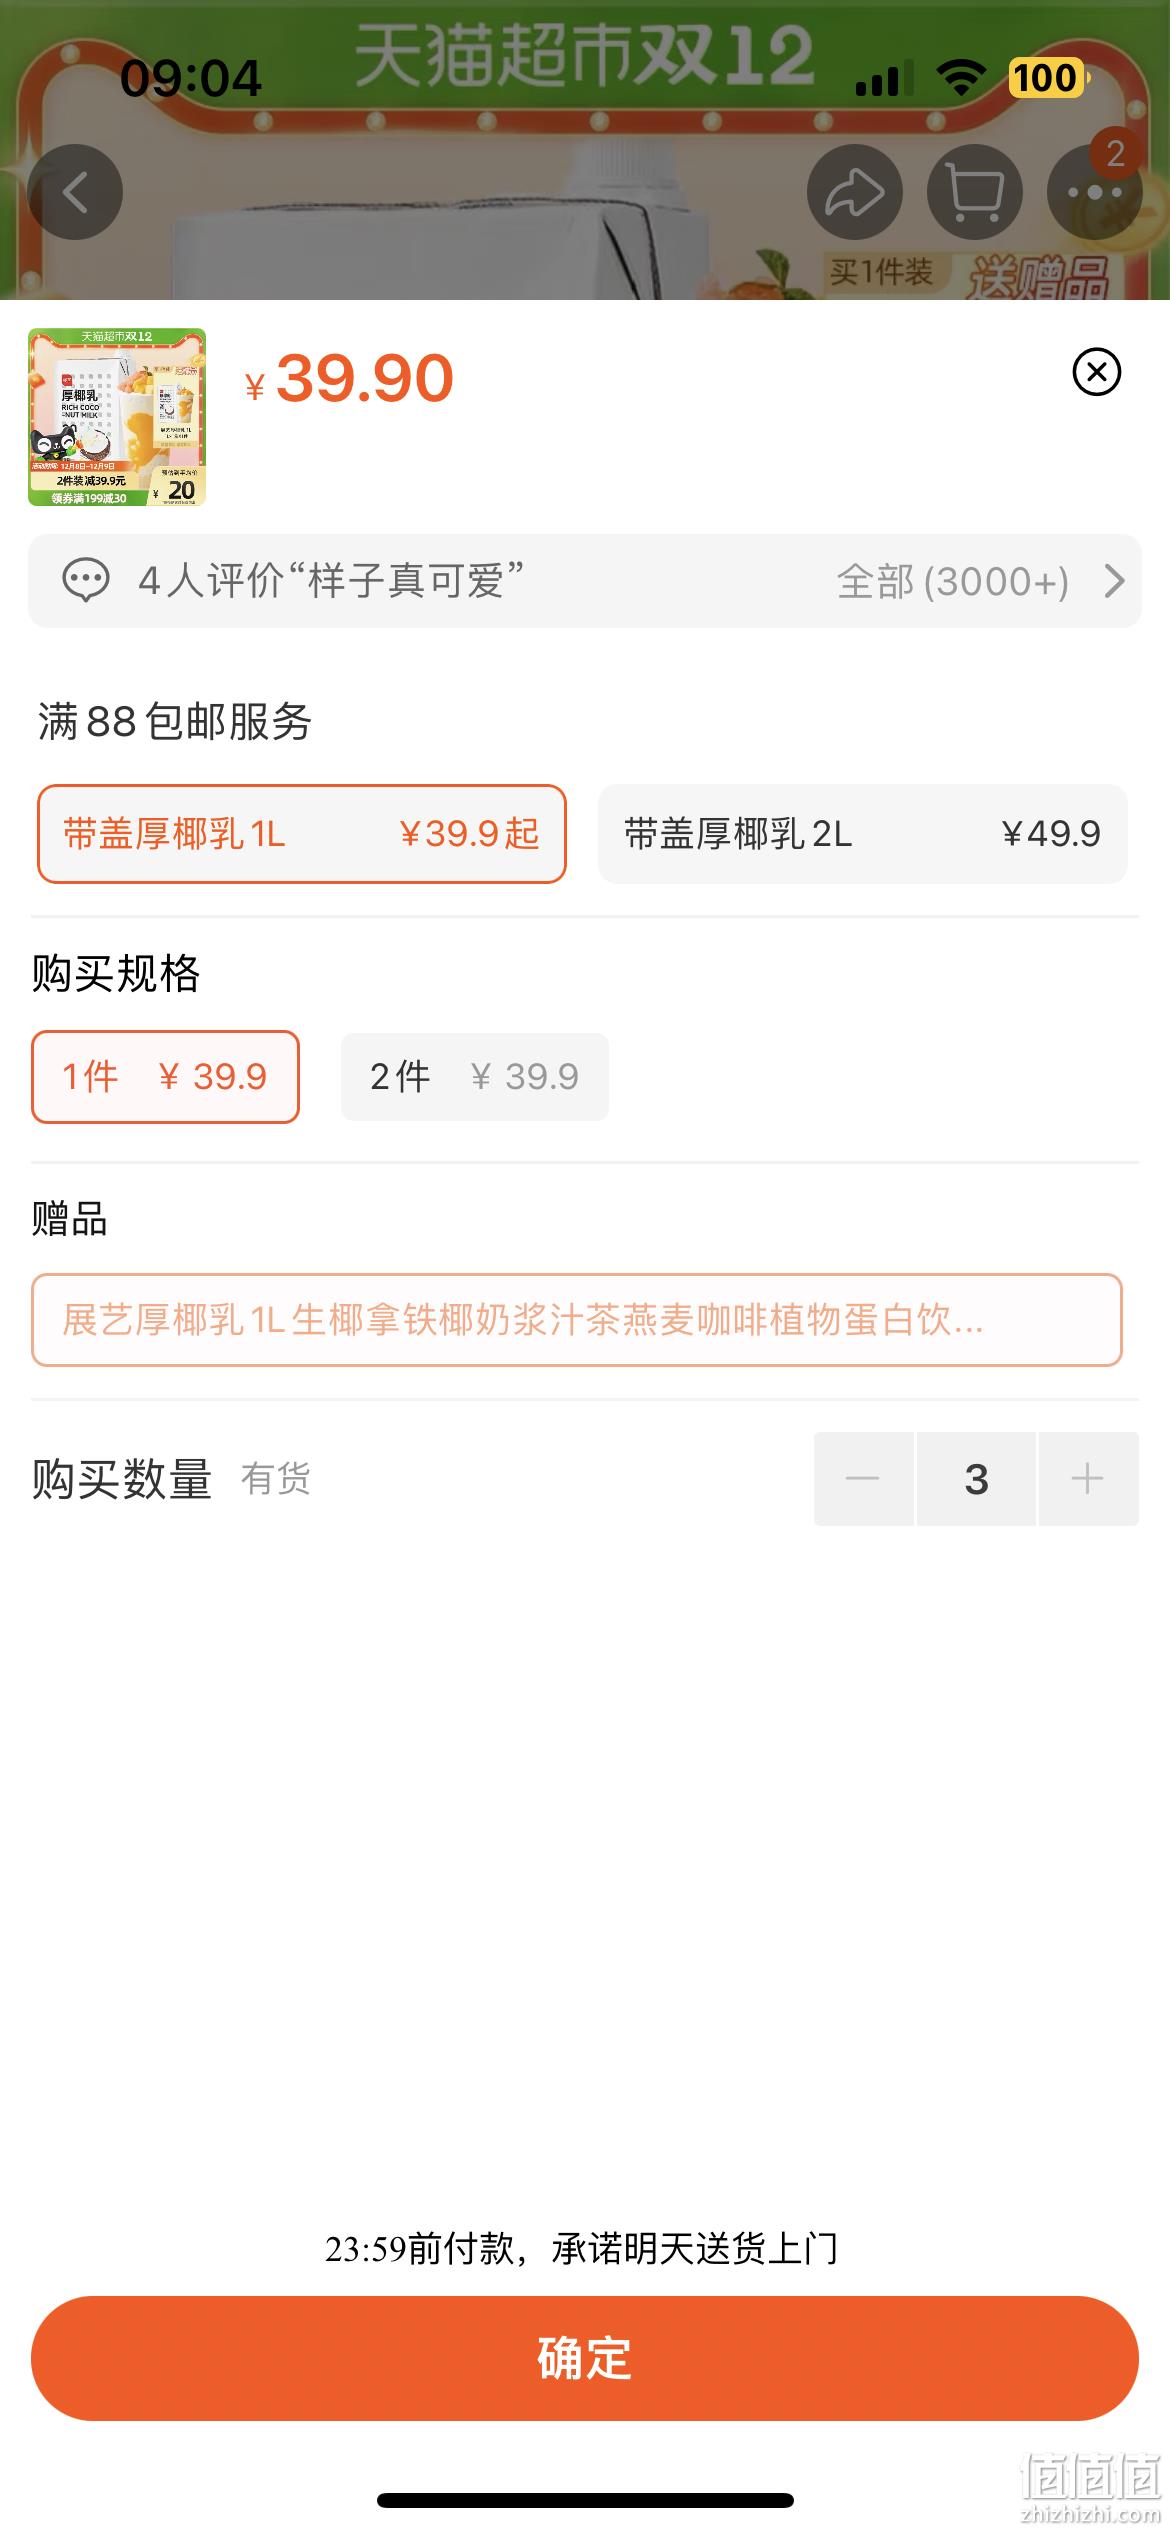
Task: Open the share icon
Action: (x=855, y=192)
